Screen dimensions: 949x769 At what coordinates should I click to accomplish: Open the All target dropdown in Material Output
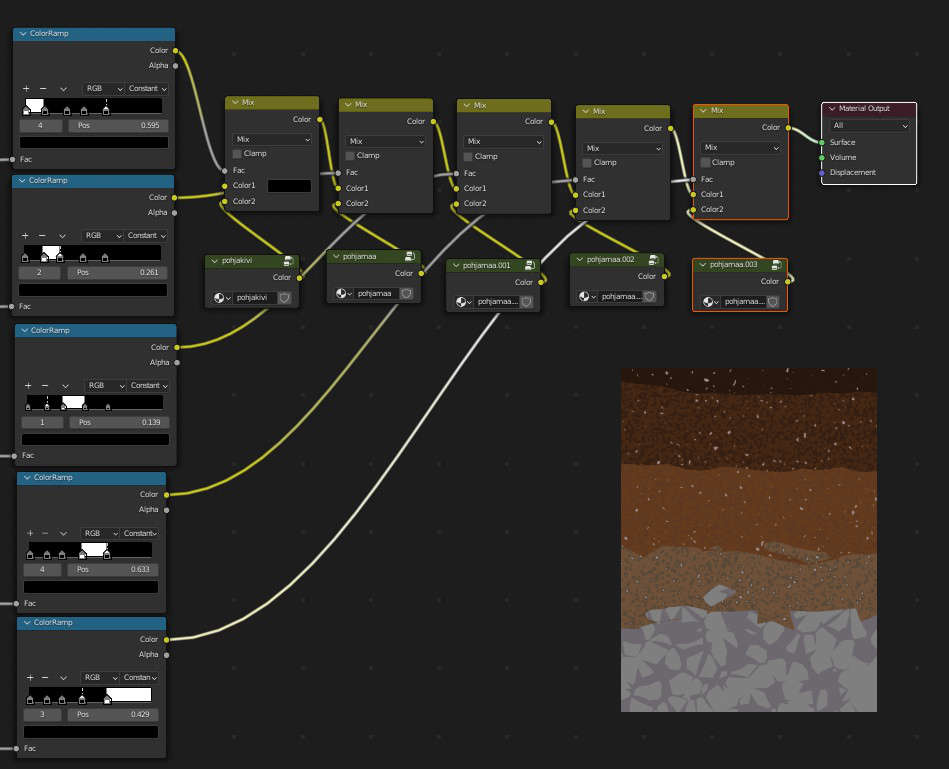pos(869,126)
